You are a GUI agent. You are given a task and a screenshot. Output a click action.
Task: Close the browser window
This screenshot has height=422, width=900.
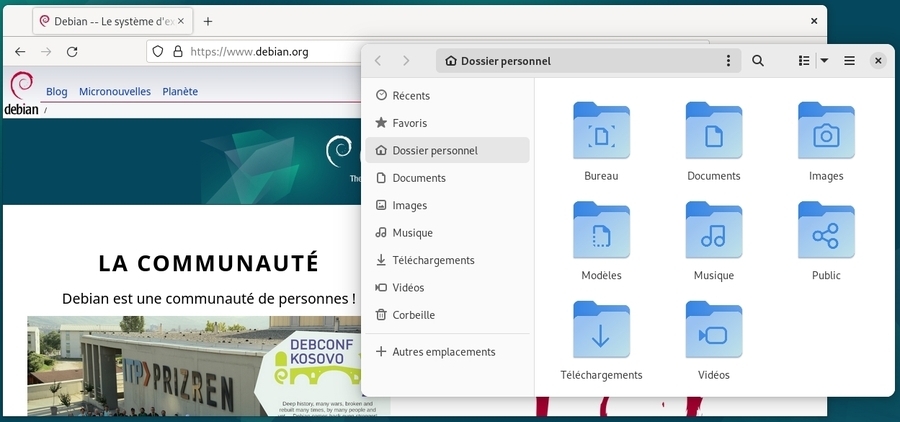[x=814, y=21]
